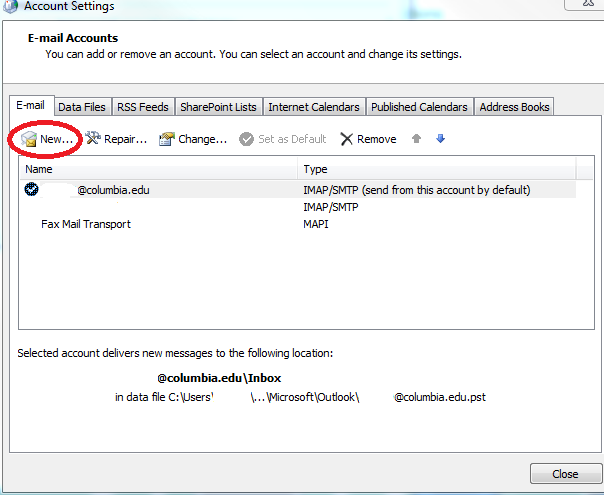
Task: Click the E-mail Accounts heading
Action: (x=73, y=38)
